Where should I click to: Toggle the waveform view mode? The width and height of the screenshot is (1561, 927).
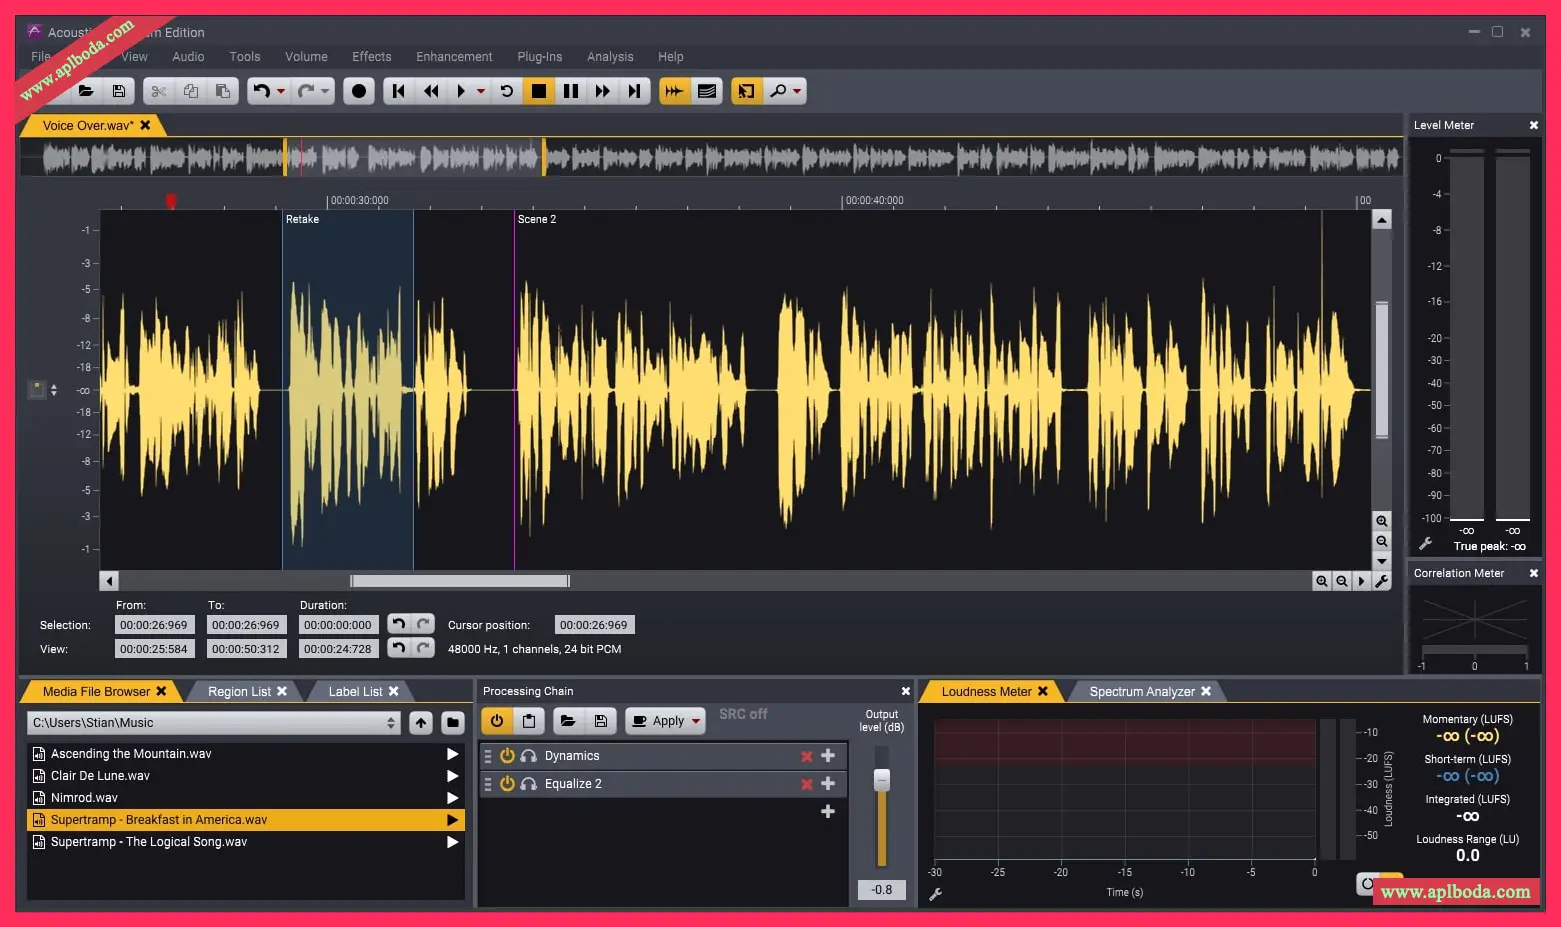tap(675, 91)
